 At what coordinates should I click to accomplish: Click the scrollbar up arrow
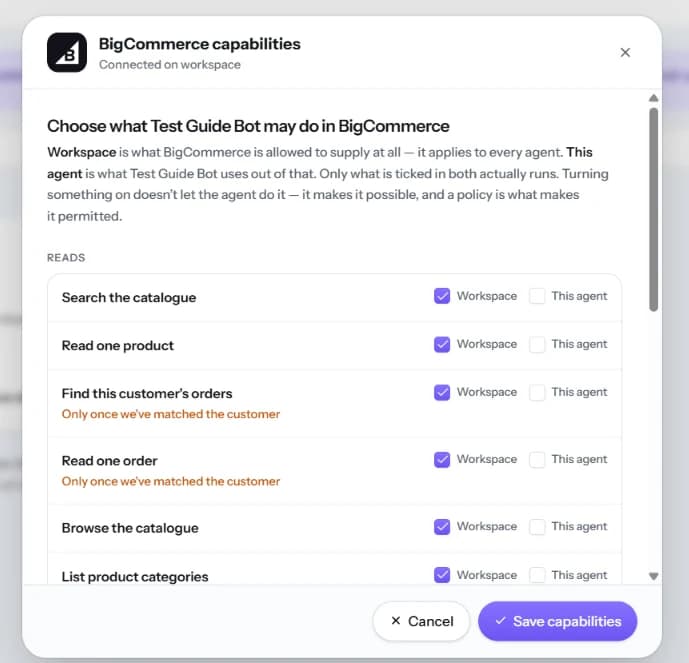[653, 98]
